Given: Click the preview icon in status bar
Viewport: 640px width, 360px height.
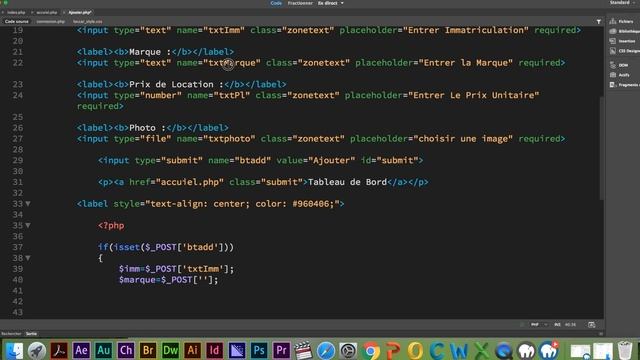Looking at the screenshot, I should (591, 324).
